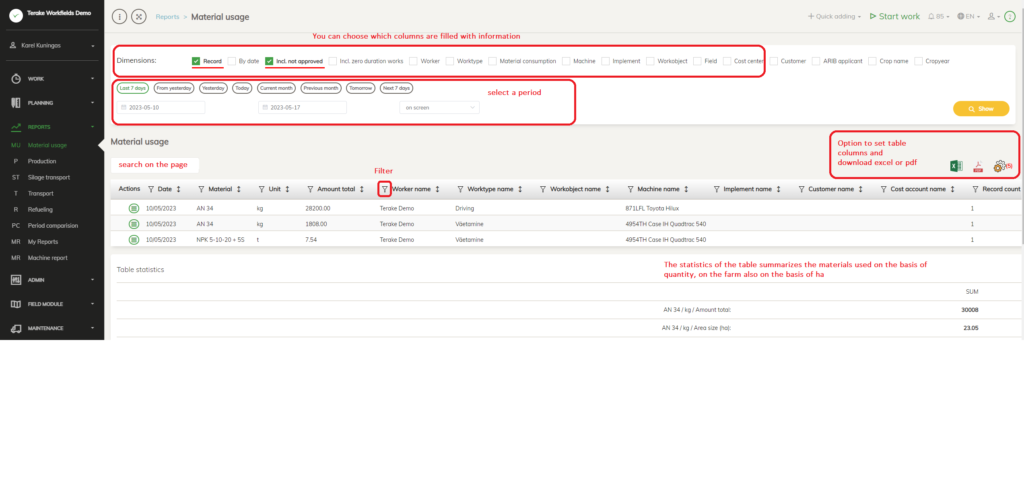Click the filter icon beside Worker name
The image size is (1024, 482).
pos(385,188)
